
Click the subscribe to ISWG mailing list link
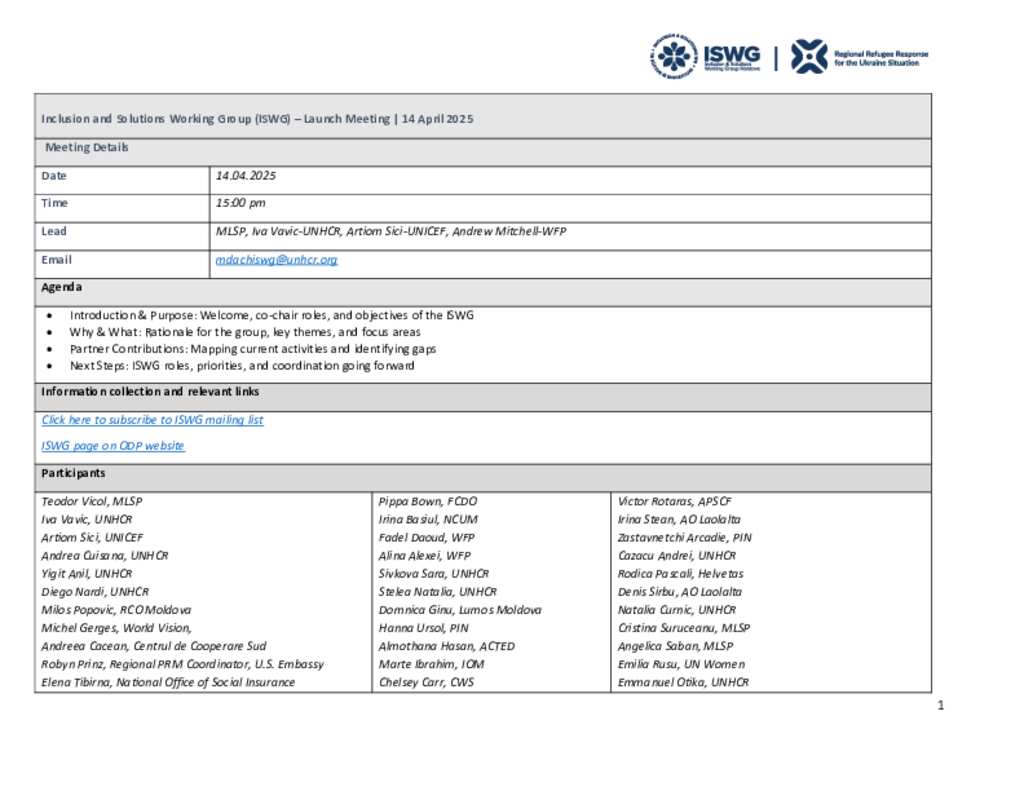[x=152, y=420]
